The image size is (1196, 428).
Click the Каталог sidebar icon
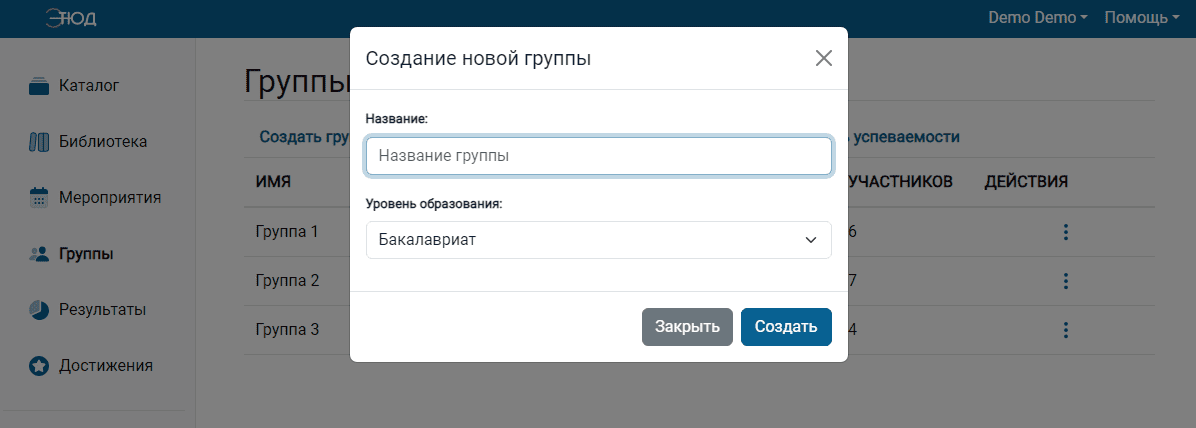tap(39, 86)
